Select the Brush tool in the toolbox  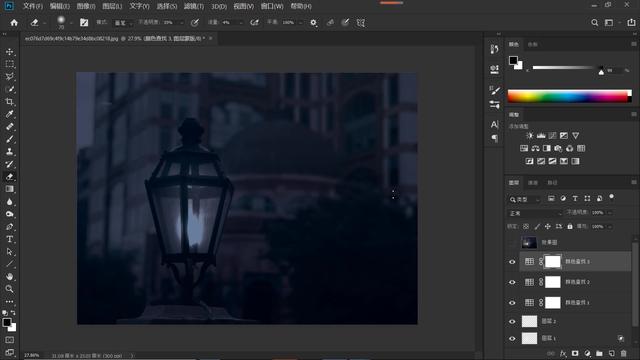tap(9, 139)
